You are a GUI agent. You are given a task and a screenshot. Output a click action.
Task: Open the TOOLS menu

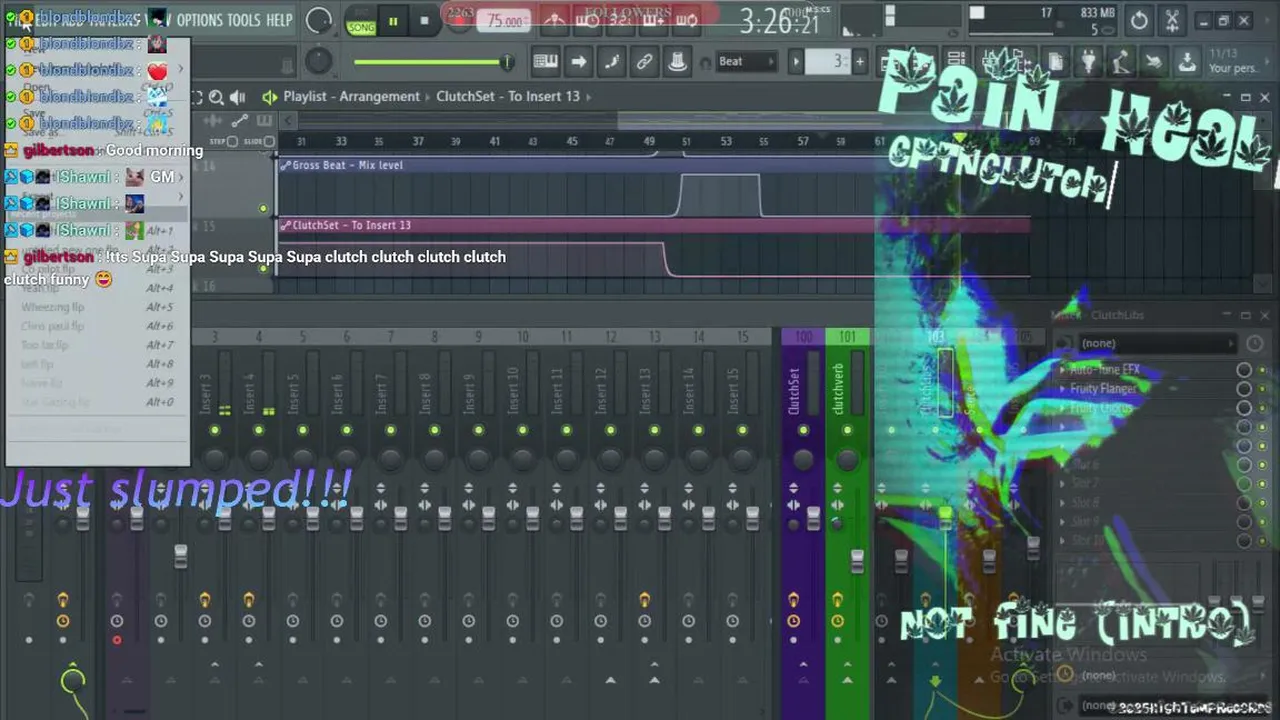click(243, 20)
